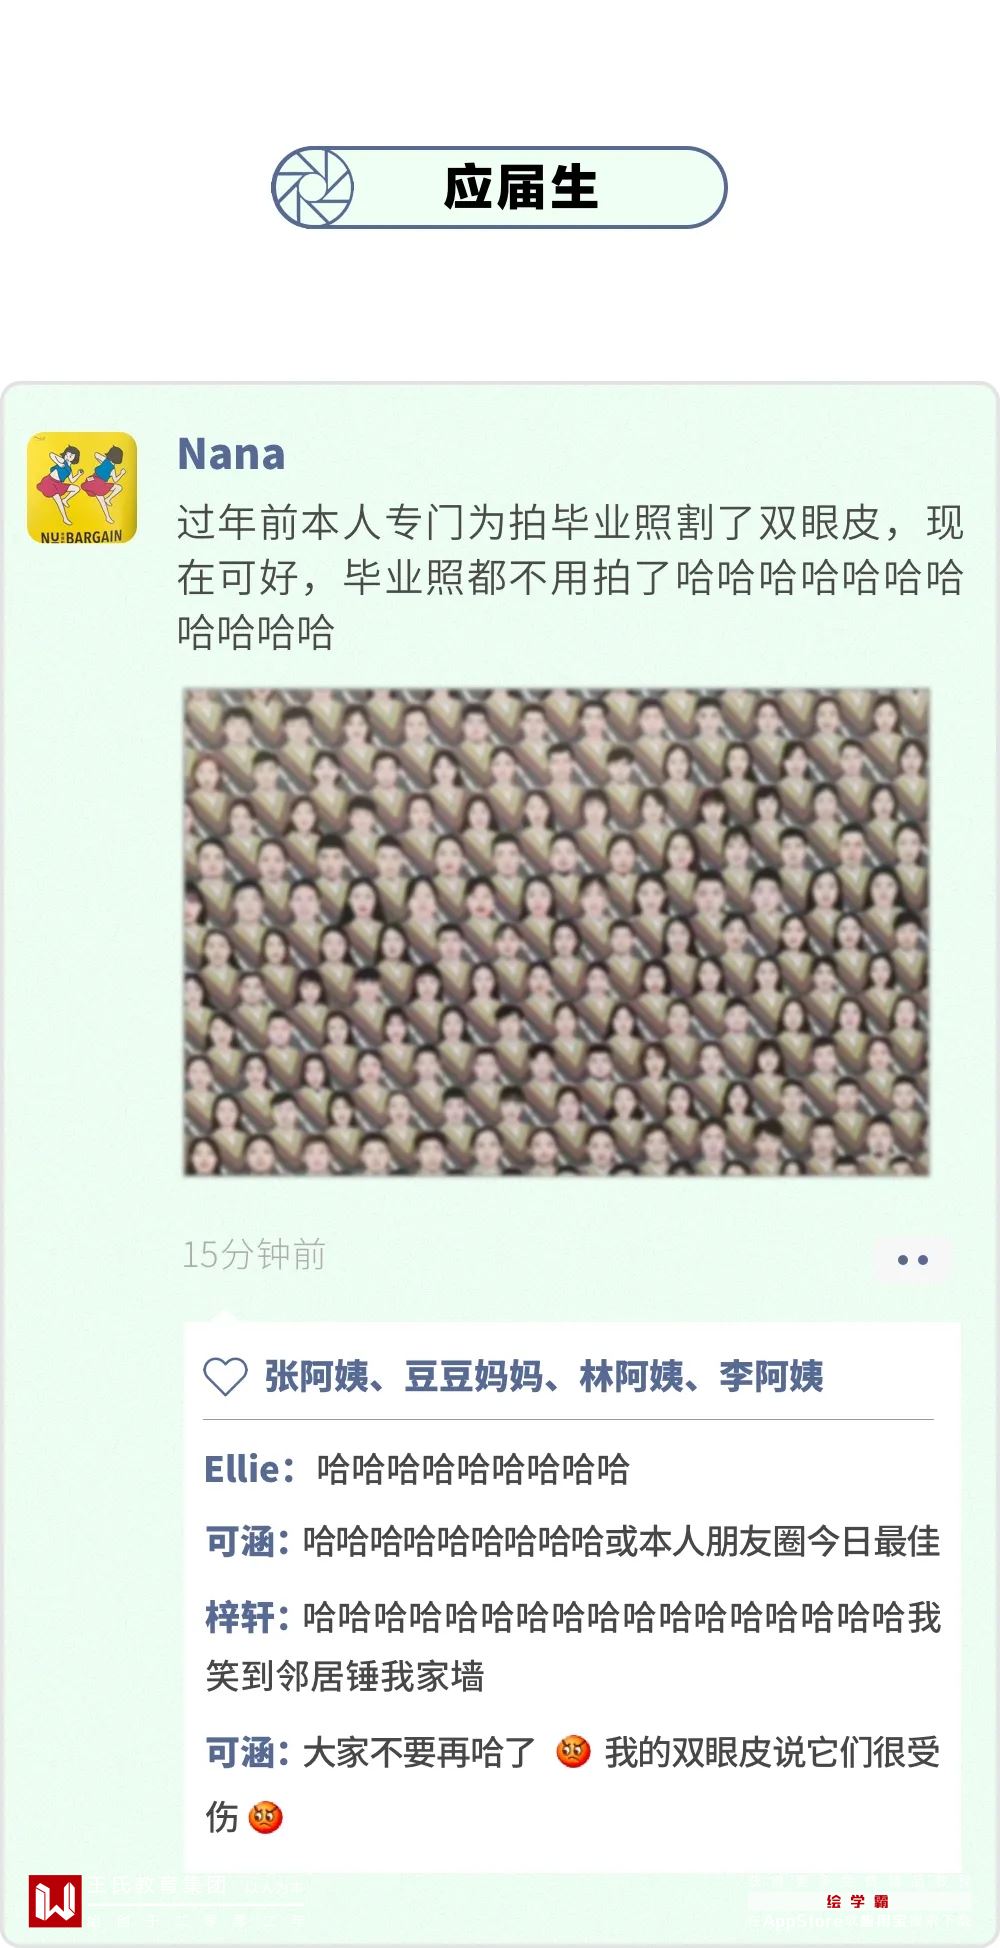The width and height of the screenshot is (1000, 1948).
Task: Click the 15分钟前 timestamp
Action: click(x=254, y=1255)
